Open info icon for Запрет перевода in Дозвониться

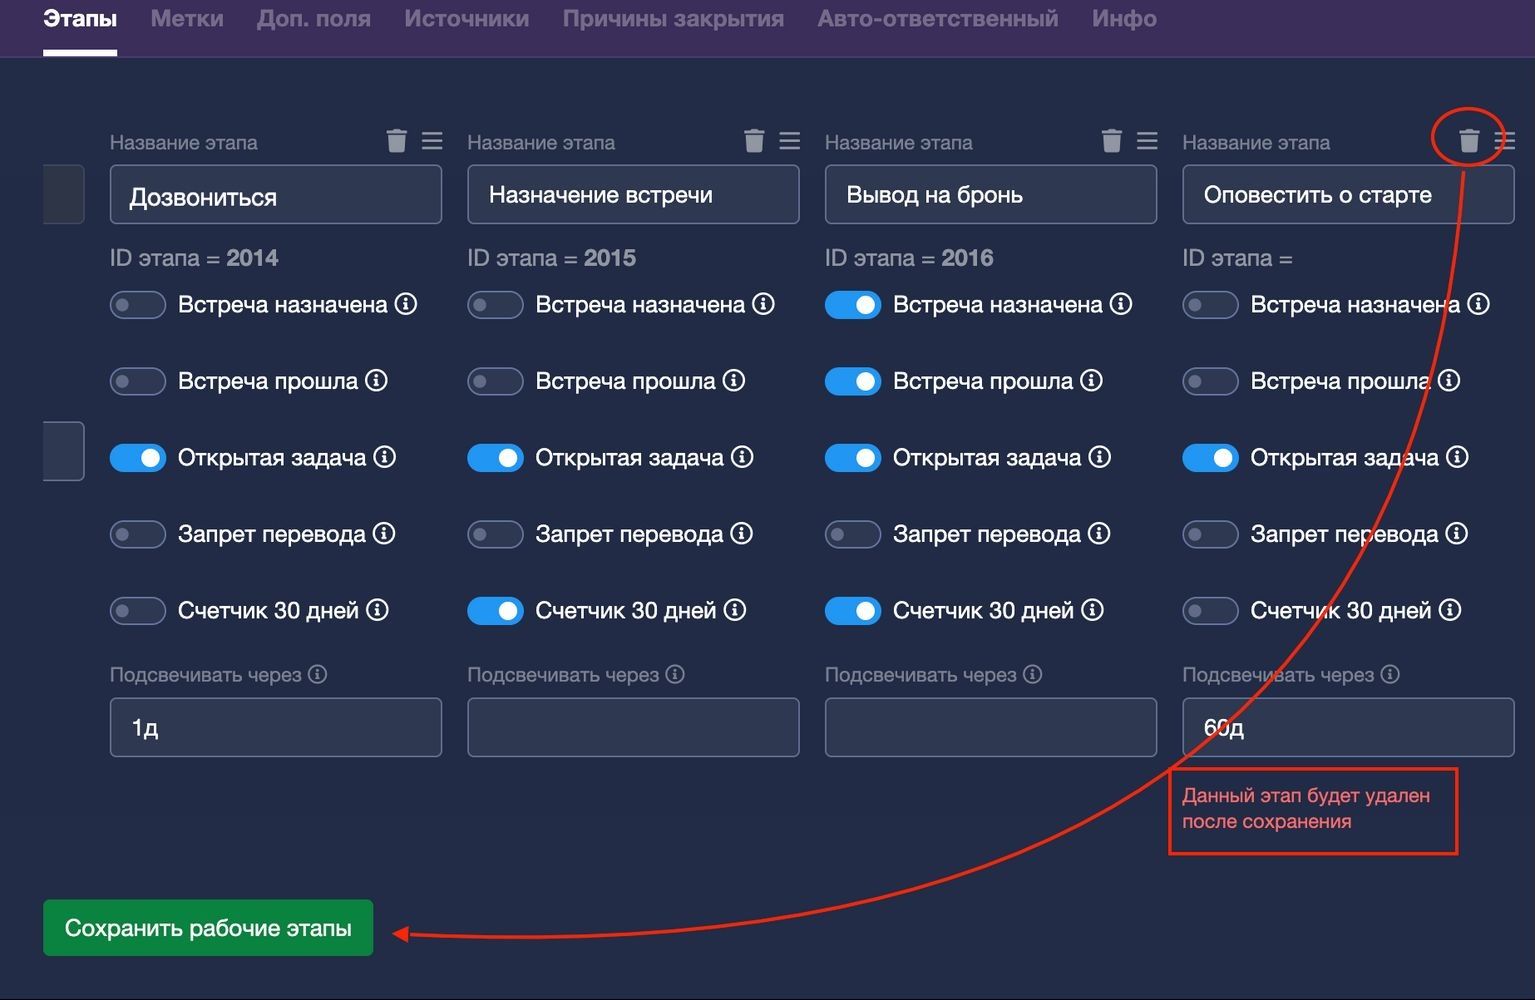(x=384, y=534)
